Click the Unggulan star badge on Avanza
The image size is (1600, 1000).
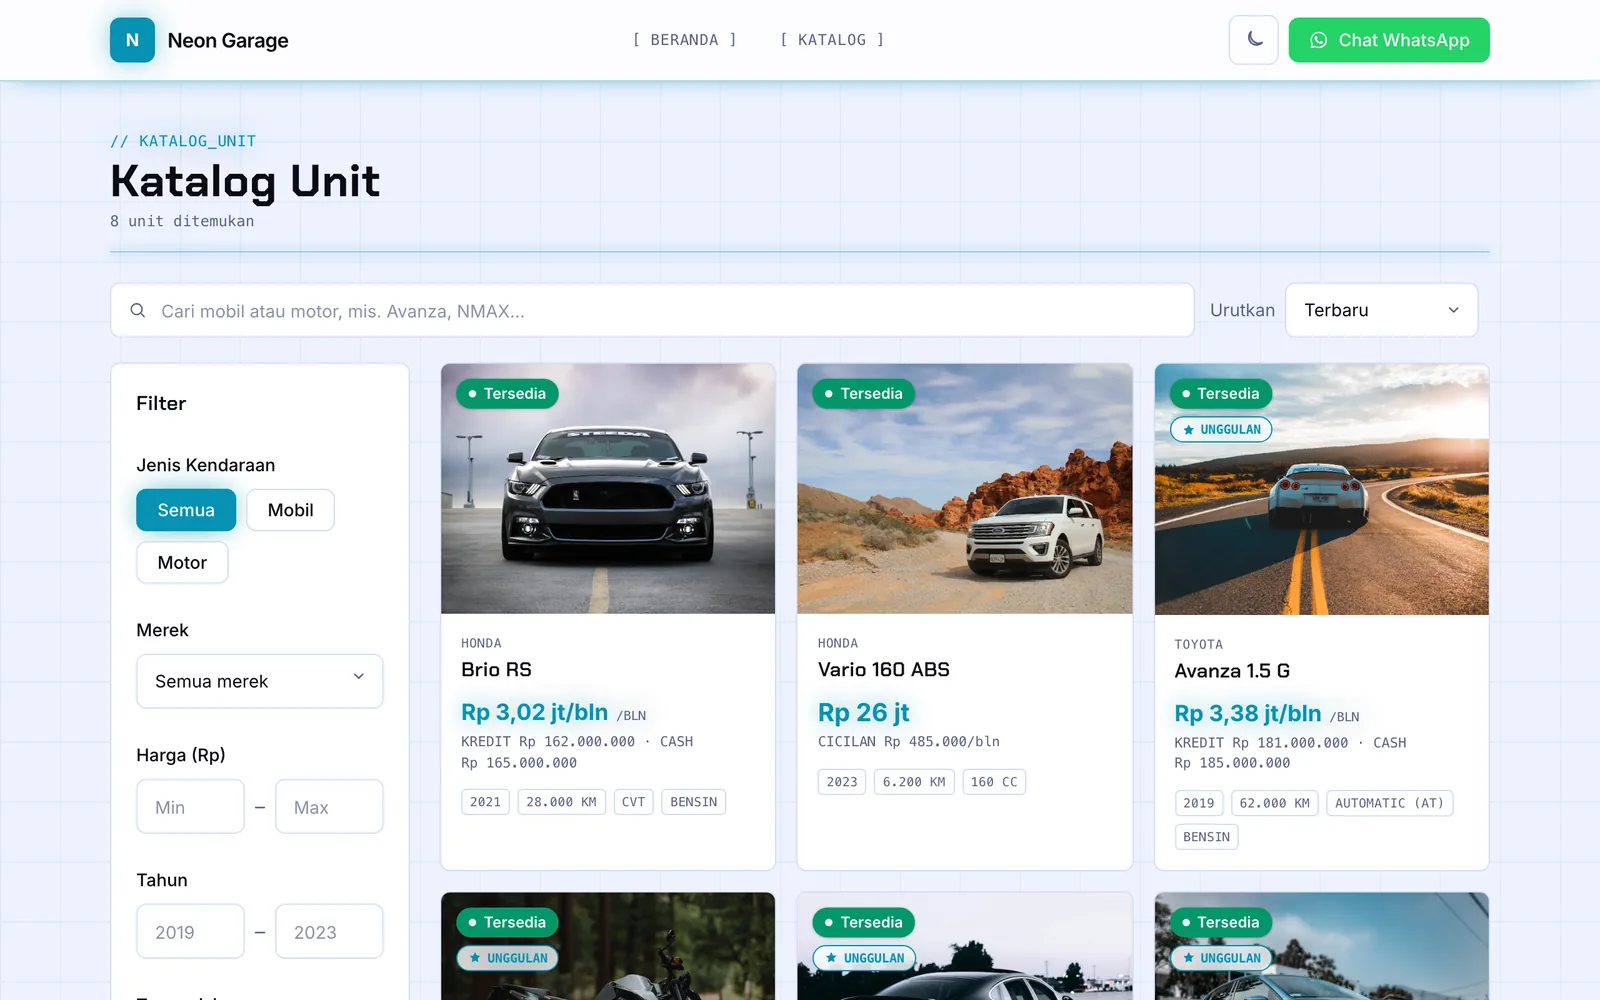(1221, 430)
